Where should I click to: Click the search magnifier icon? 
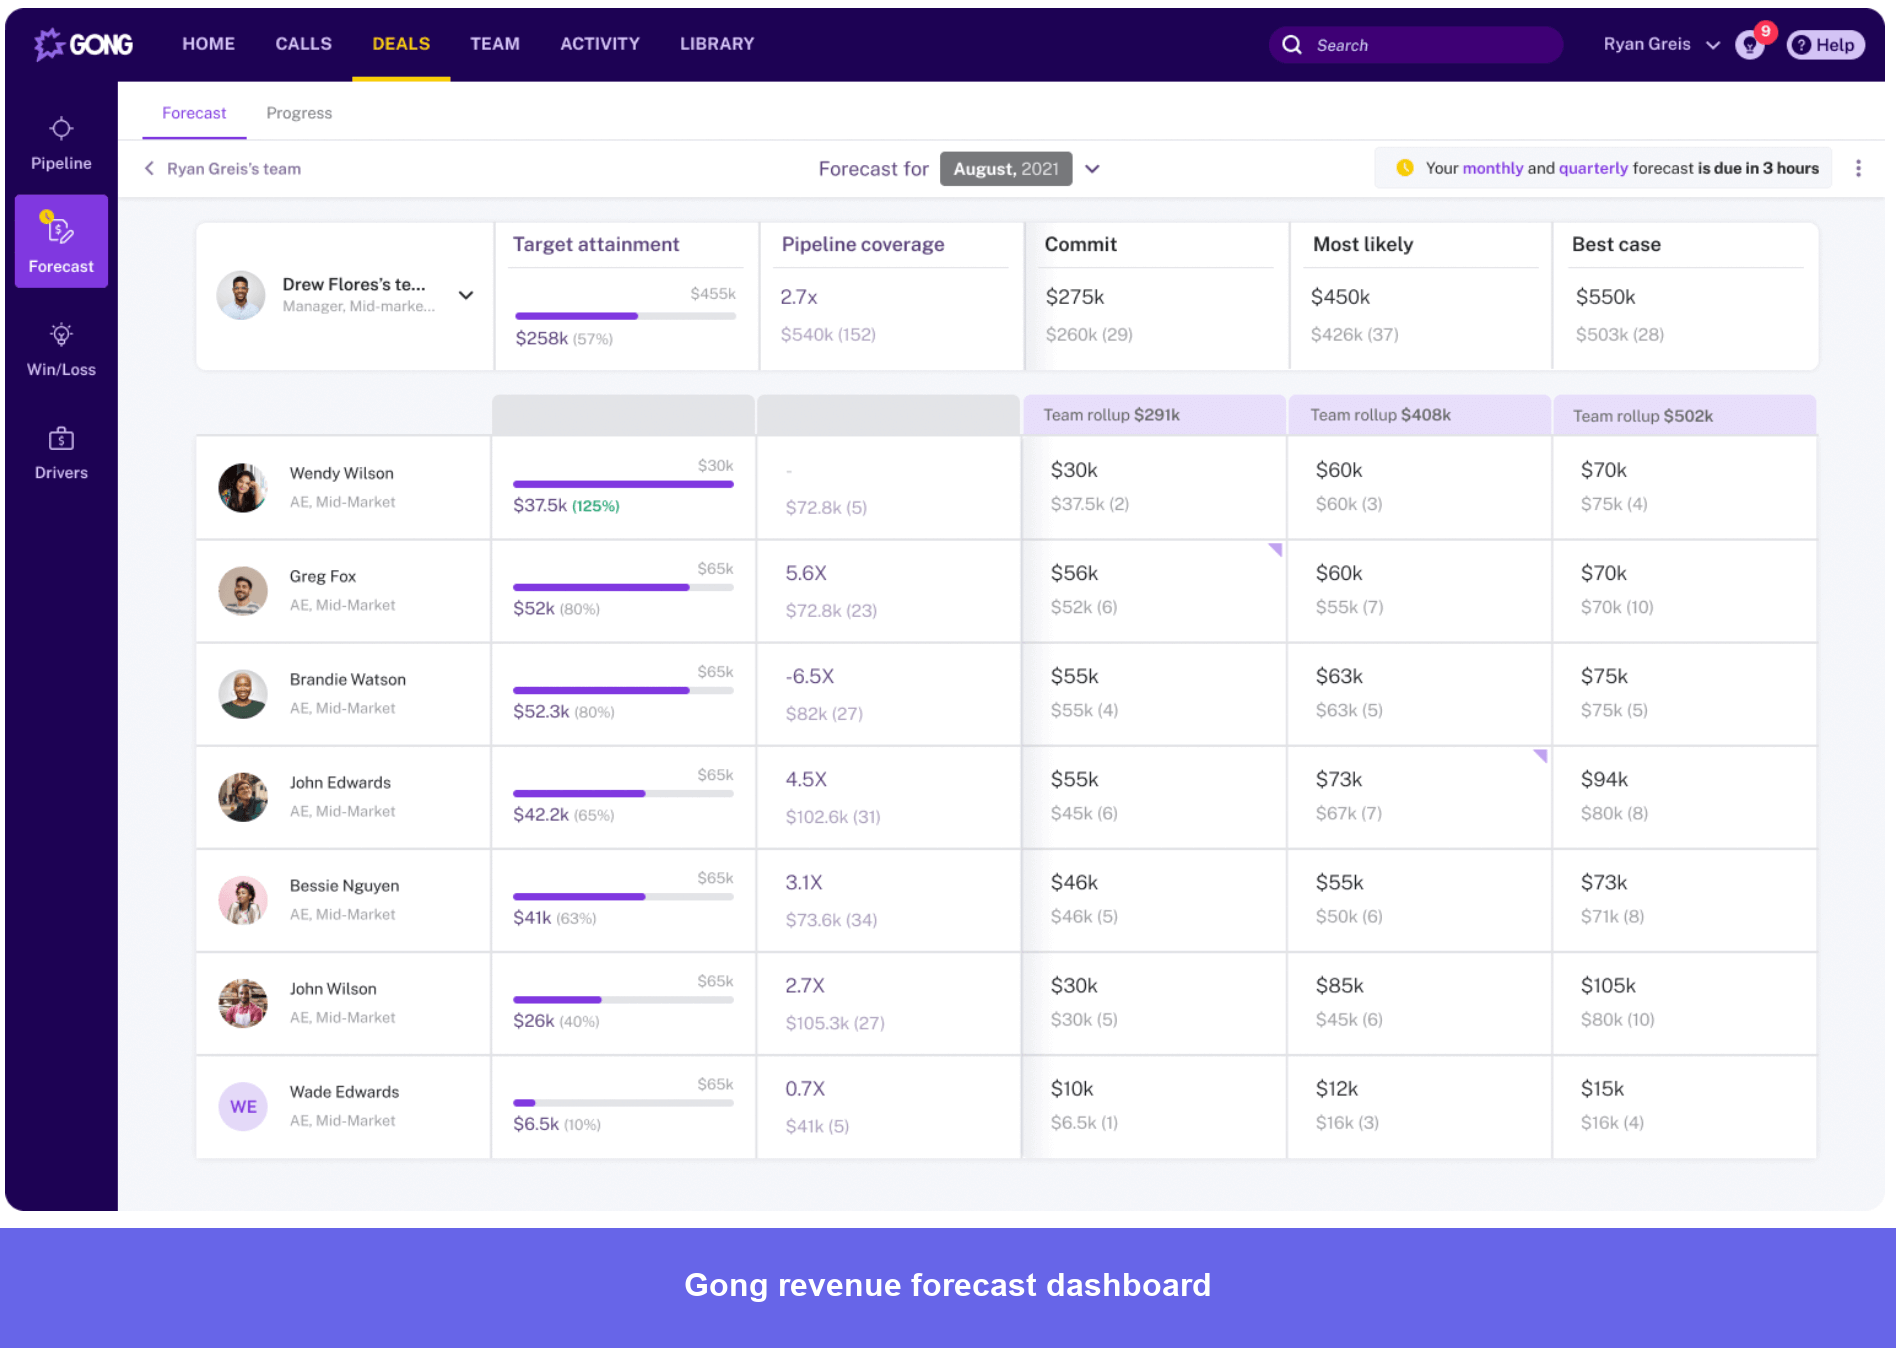[x=1292, y=44]
